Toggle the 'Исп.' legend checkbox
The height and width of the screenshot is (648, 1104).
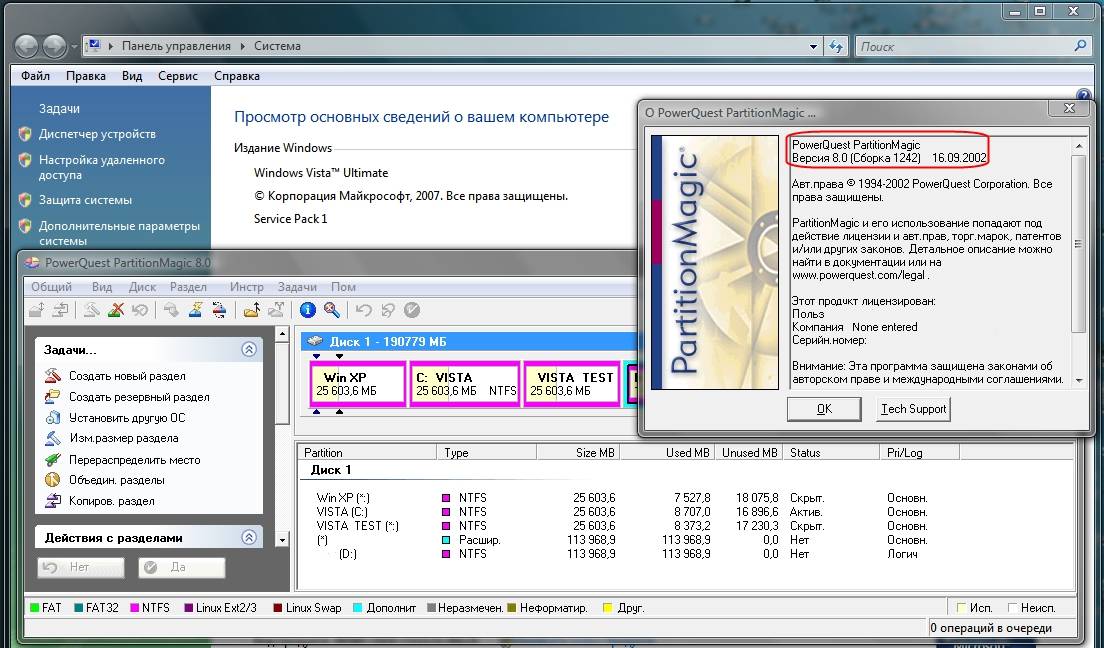point(962,607)
